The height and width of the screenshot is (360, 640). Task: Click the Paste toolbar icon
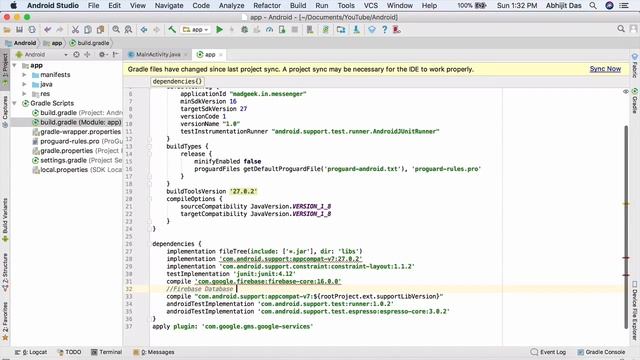(x=100, y=29)
